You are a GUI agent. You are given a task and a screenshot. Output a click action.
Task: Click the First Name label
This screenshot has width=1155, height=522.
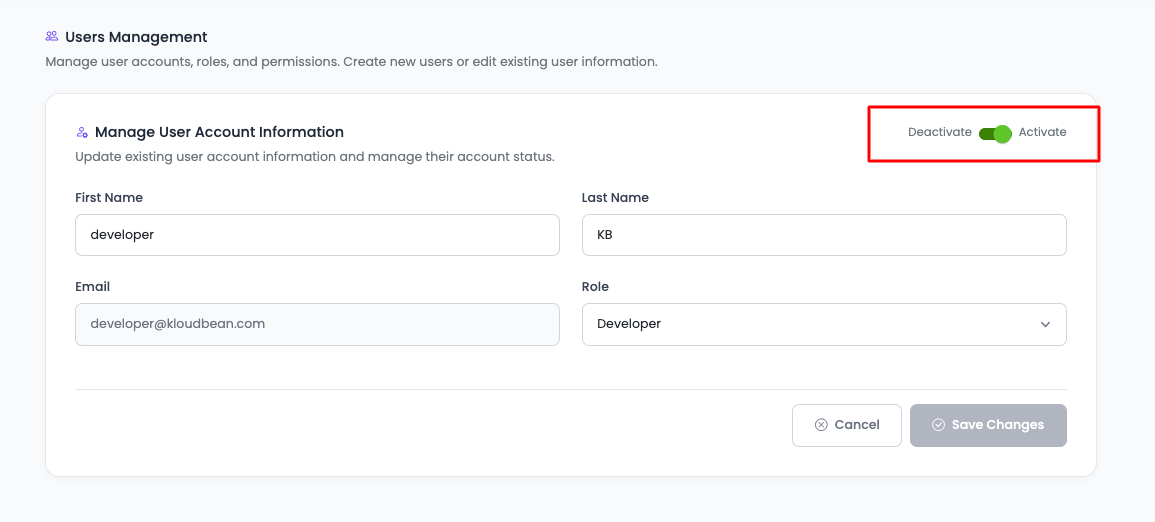109,198
